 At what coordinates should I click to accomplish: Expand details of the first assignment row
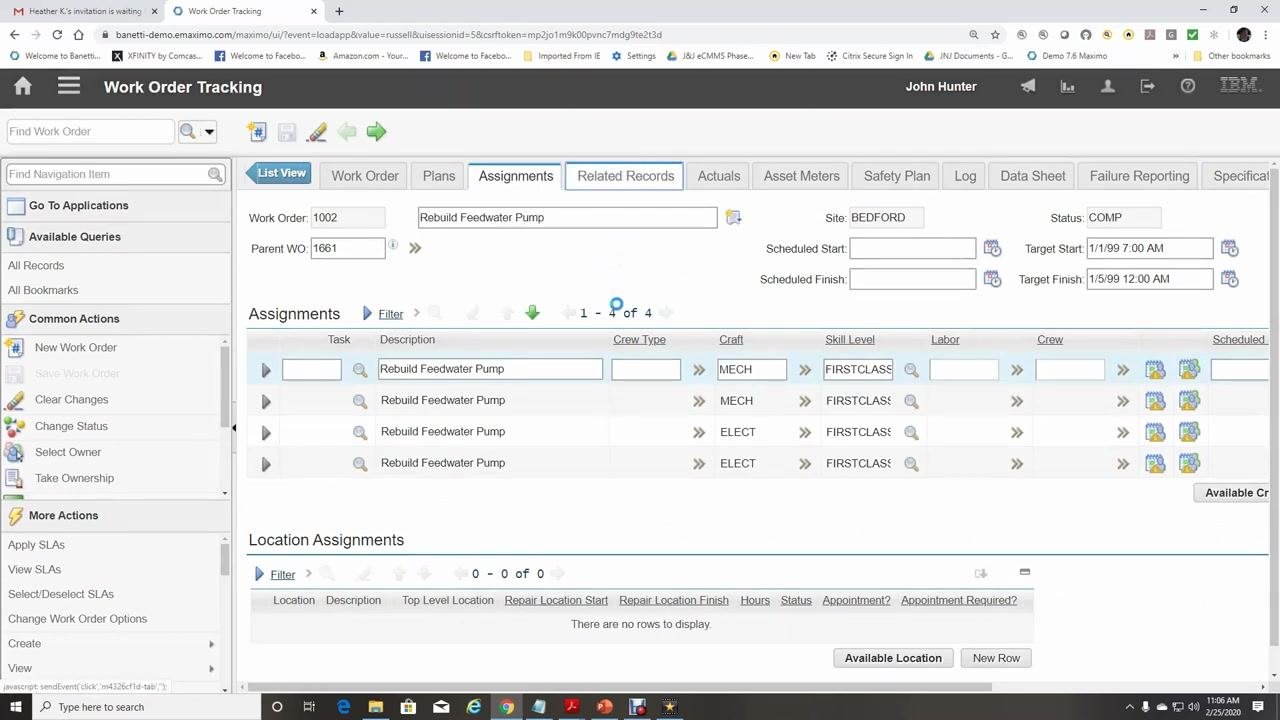tap(266, 370)
